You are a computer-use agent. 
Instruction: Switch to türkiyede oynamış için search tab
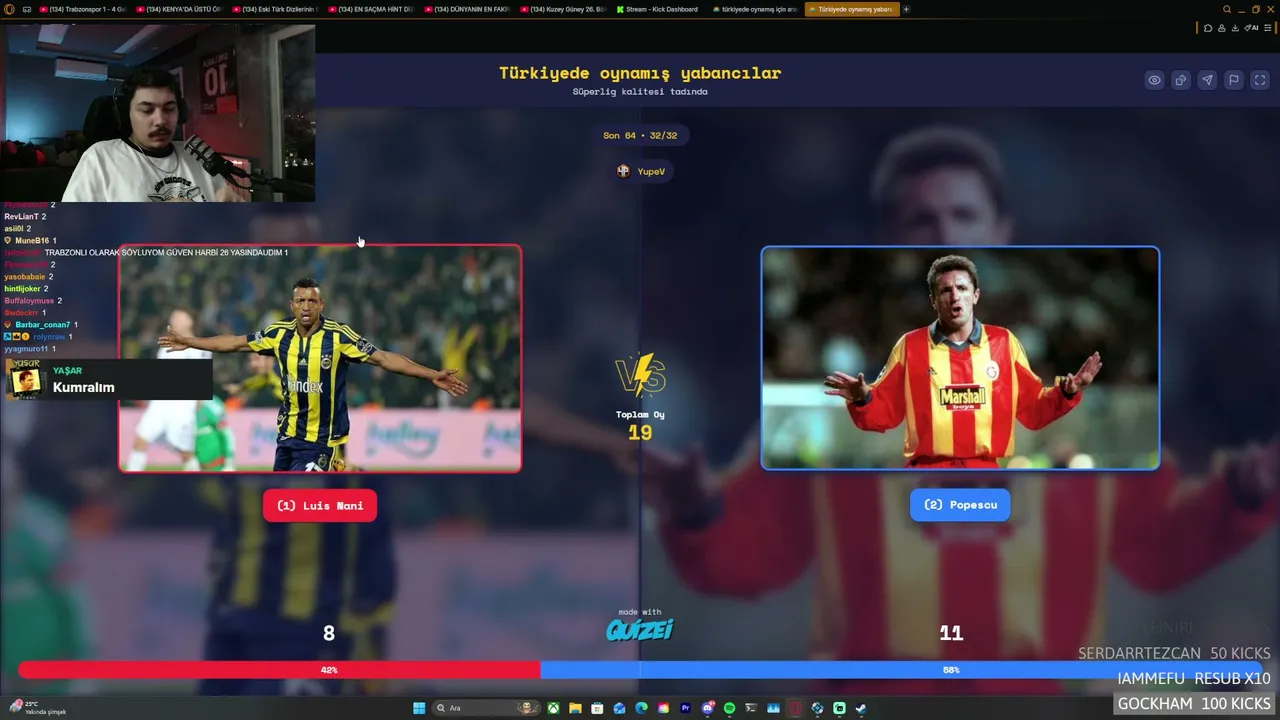click(755, 9)
